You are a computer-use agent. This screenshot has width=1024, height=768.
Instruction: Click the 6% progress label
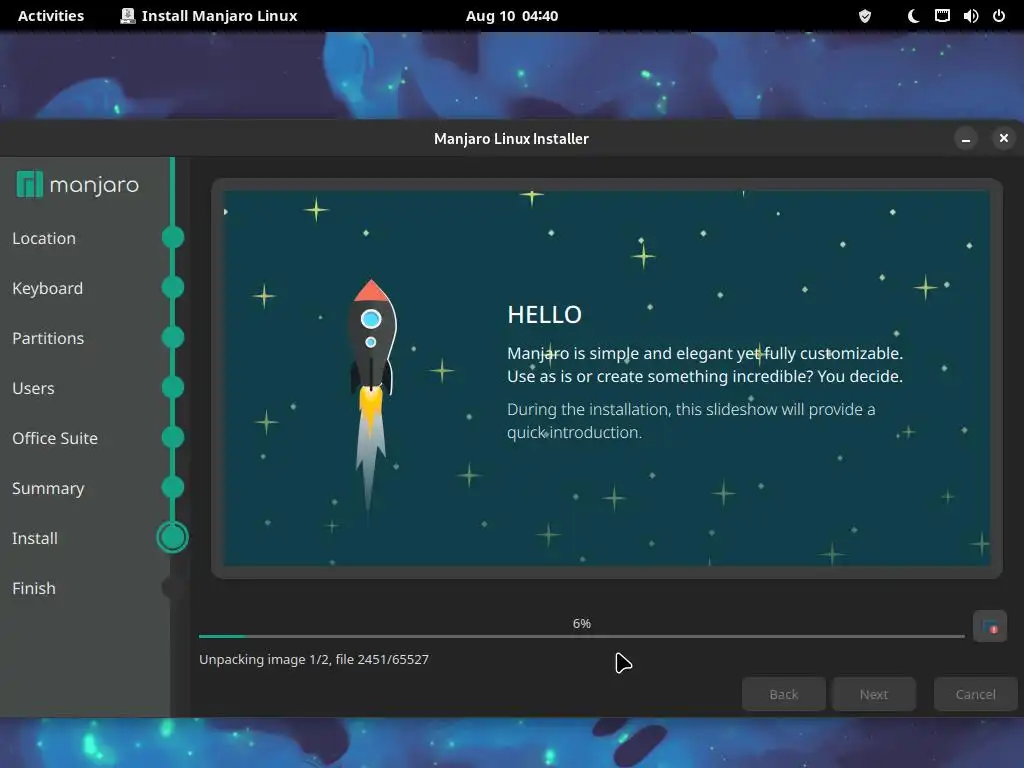(582, 624)
